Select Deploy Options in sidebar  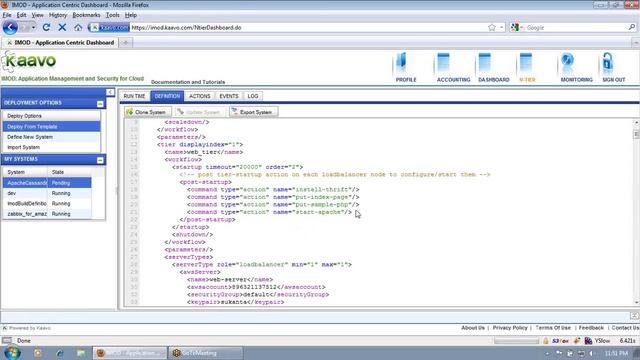click(x=51, y=116)
